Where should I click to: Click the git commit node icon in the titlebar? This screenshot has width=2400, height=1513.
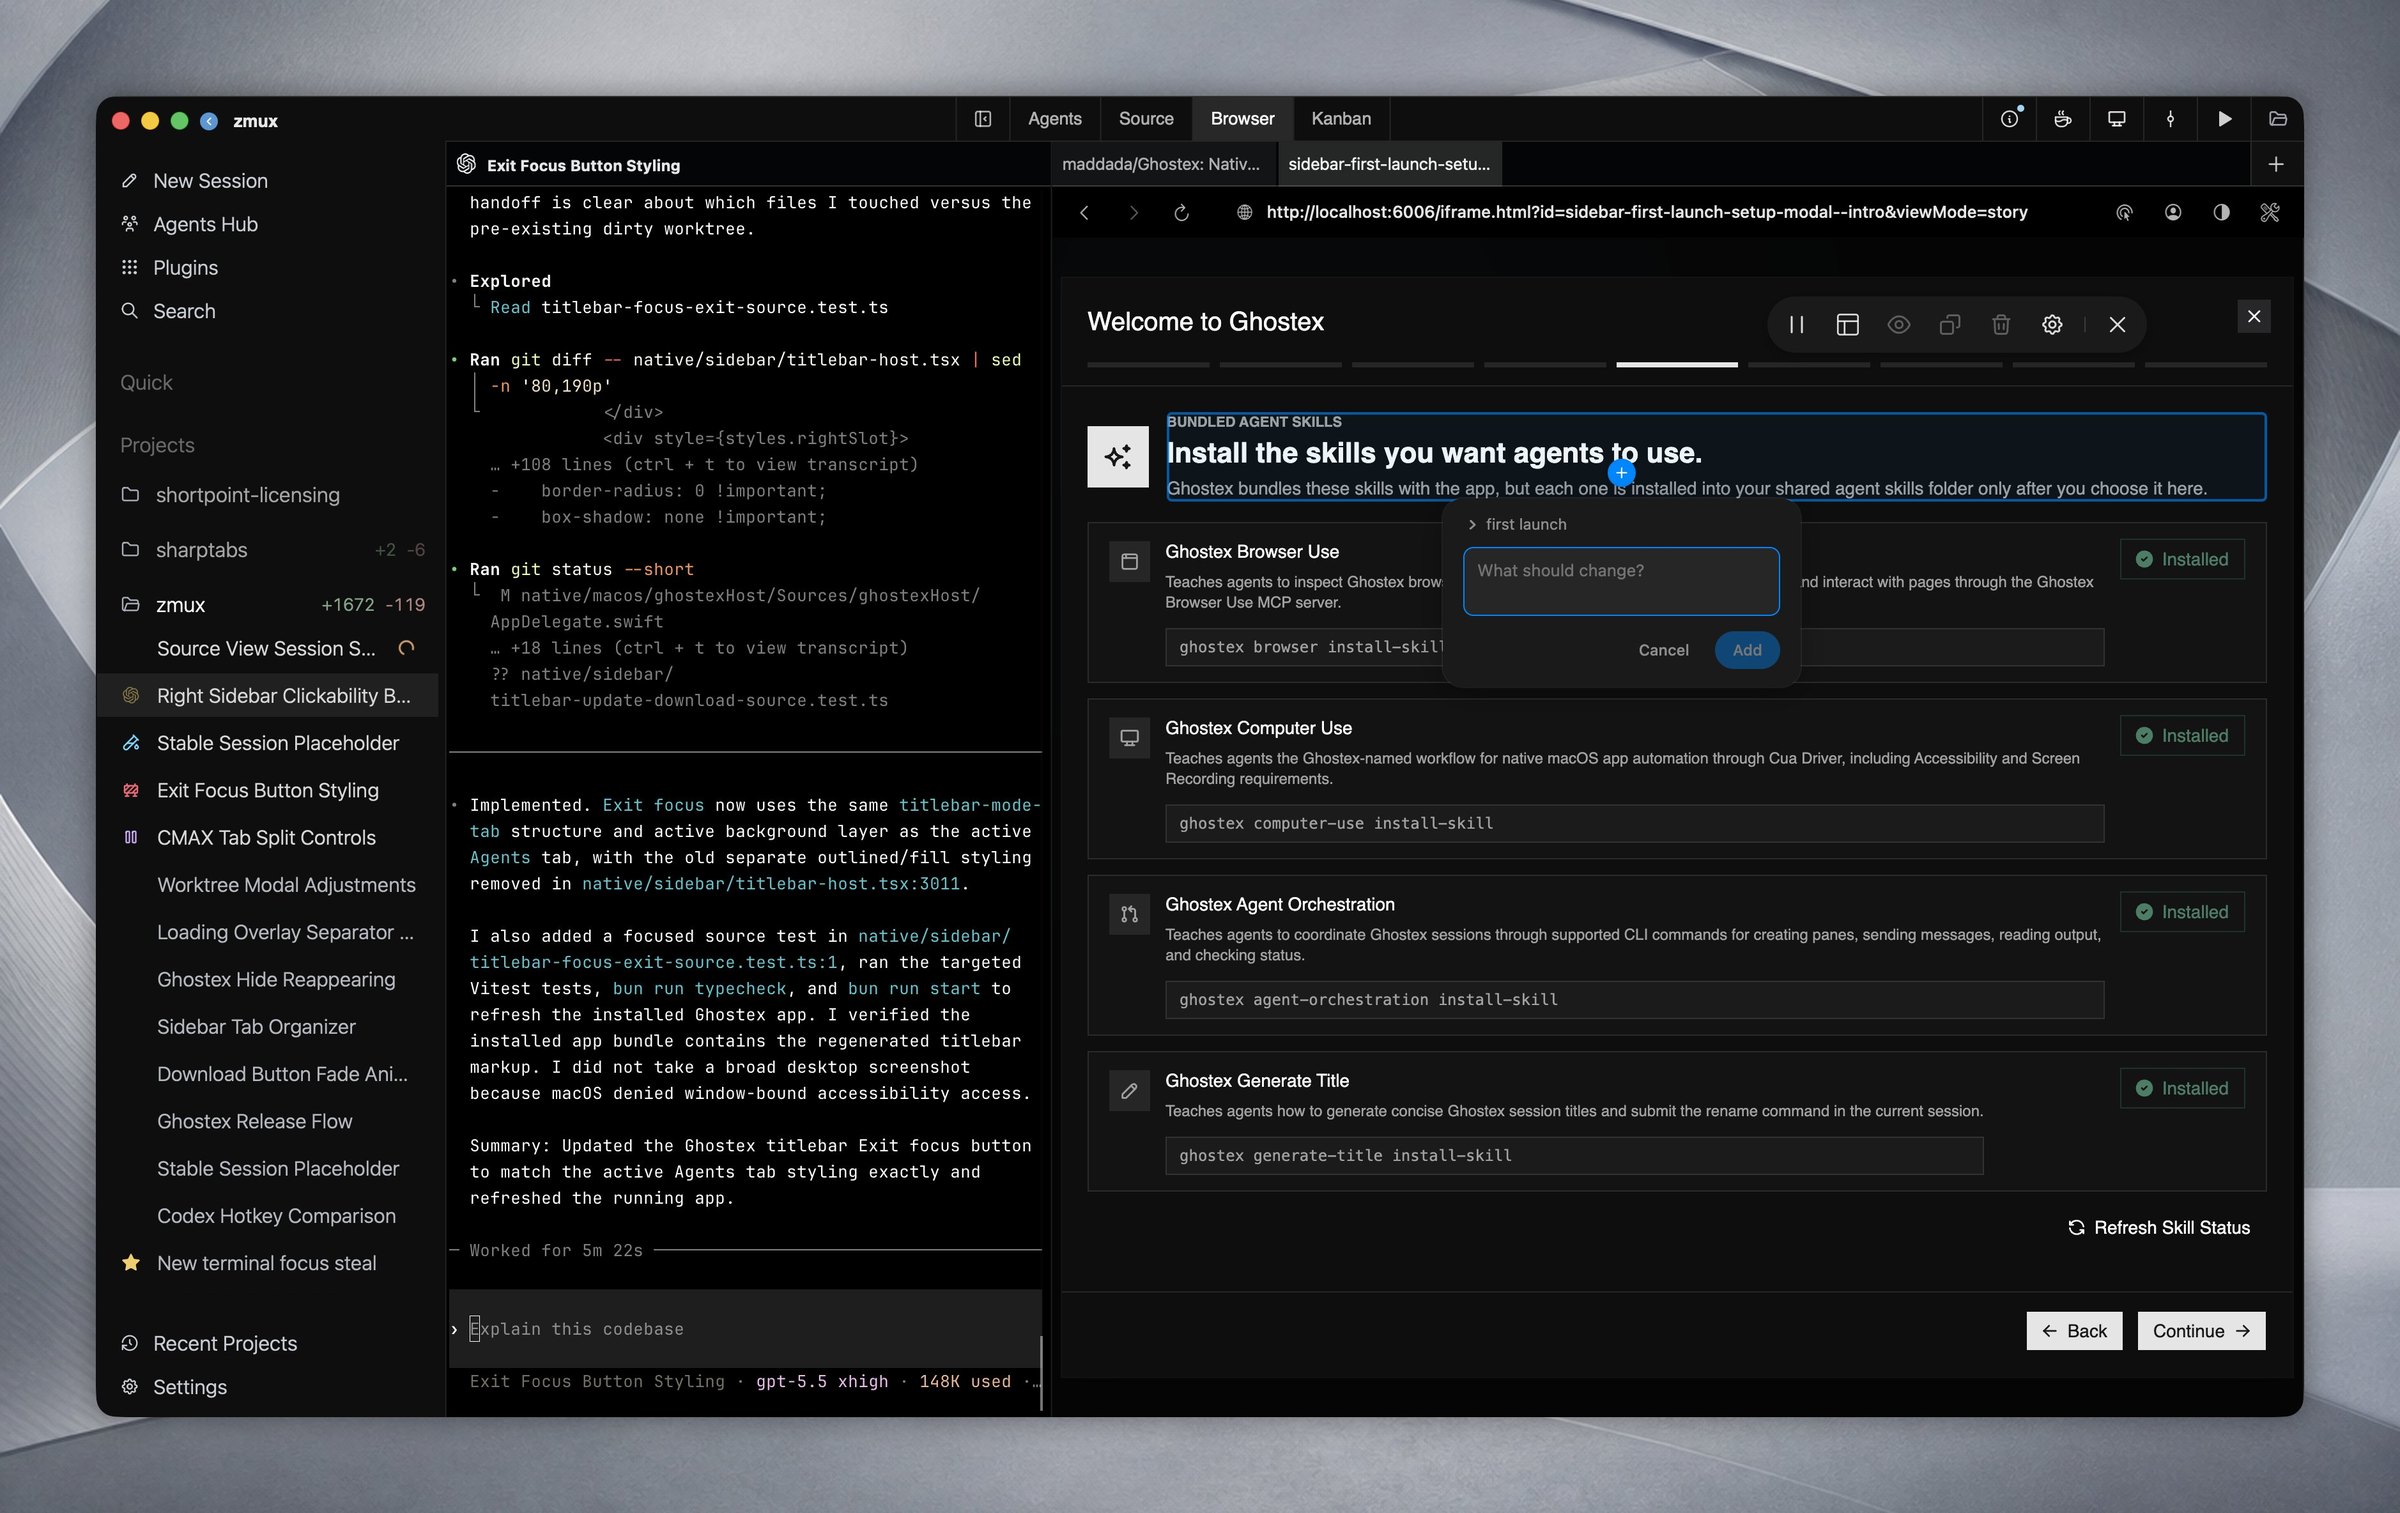(2170, 119)
